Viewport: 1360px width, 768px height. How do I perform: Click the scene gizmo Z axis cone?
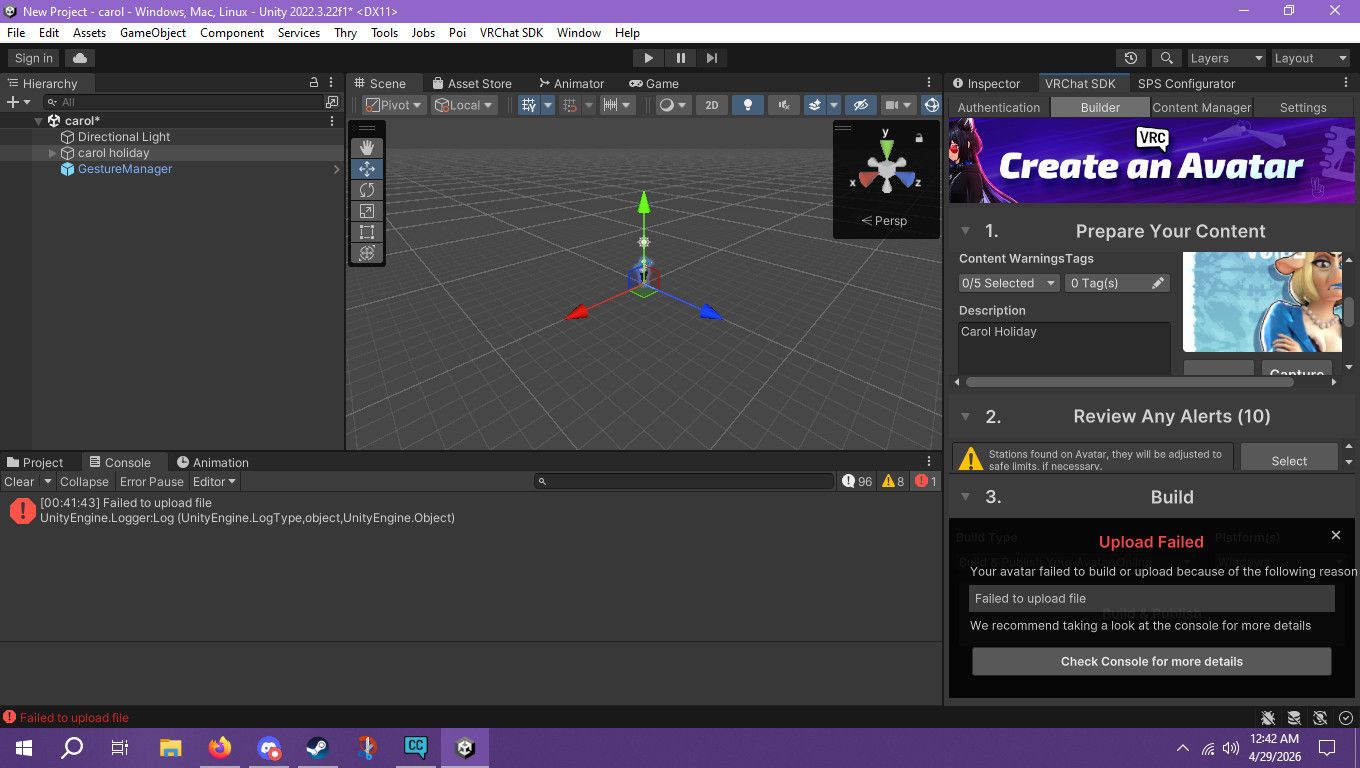(x=904, y=179)
